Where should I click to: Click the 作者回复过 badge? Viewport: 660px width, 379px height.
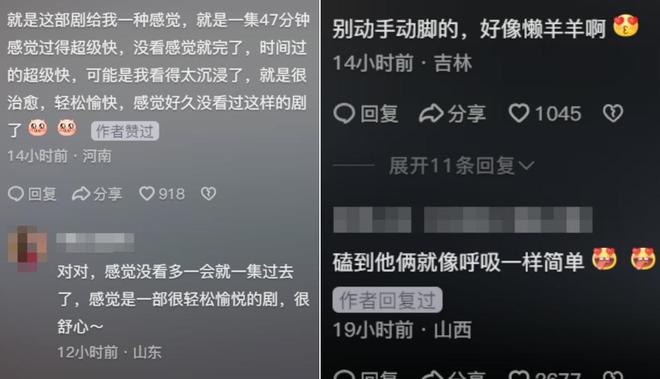(x=387, y=300)
